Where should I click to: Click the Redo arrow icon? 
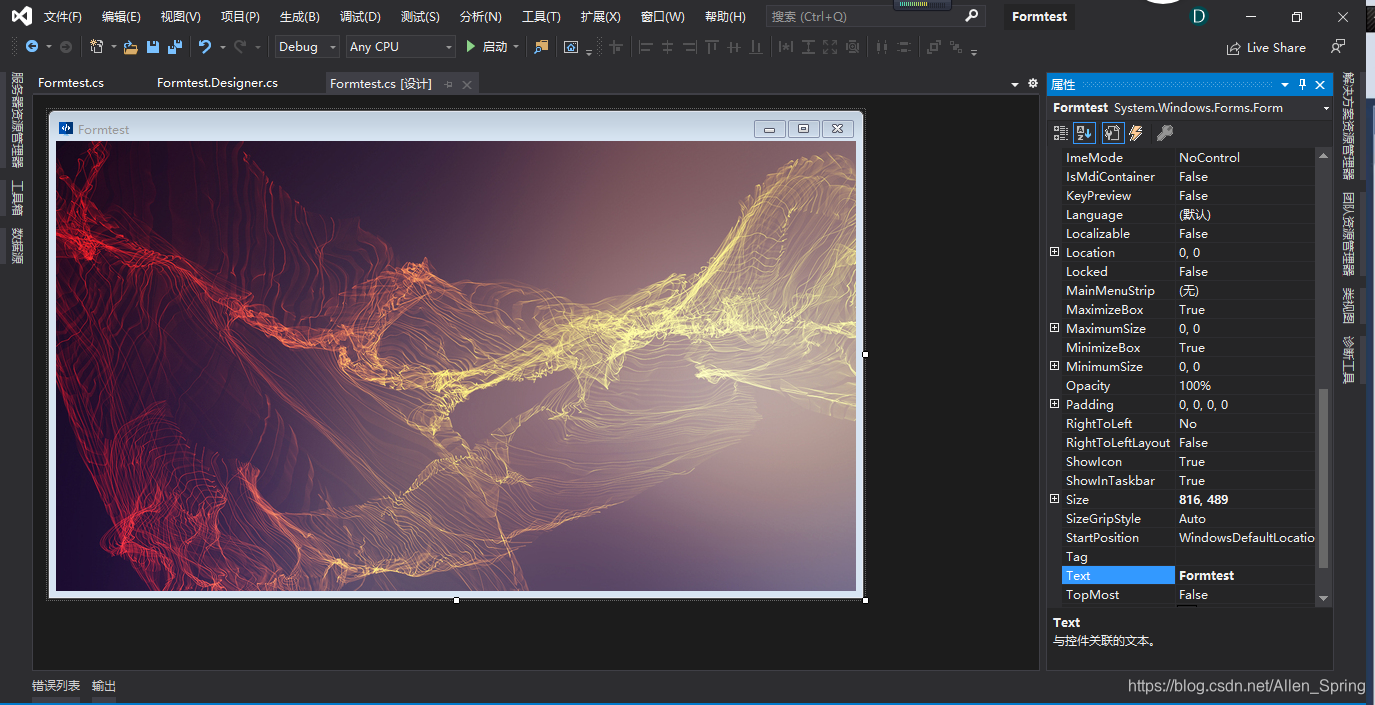click(240, 47)
